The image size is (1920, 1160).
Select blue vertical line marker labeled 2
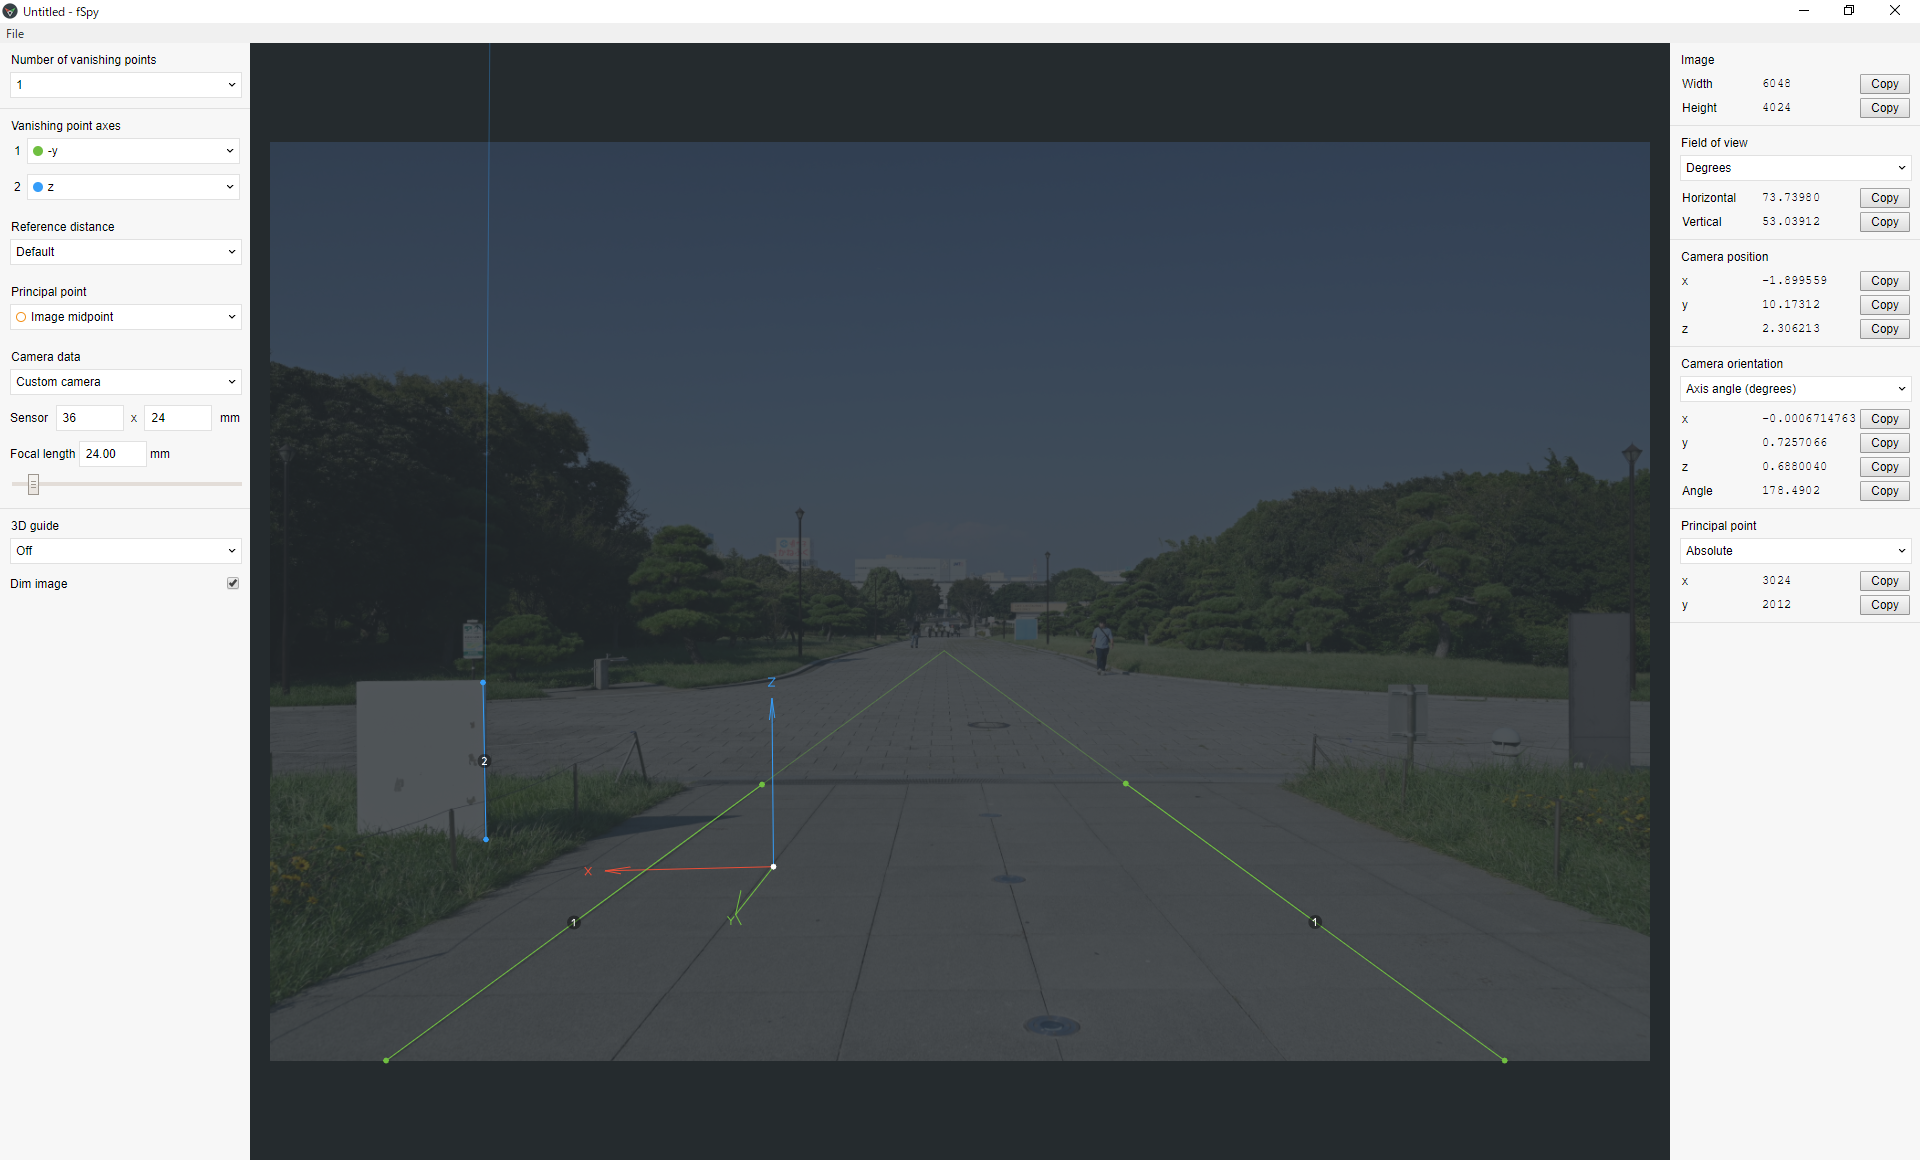pyautogui.click(x=485, y=761)
